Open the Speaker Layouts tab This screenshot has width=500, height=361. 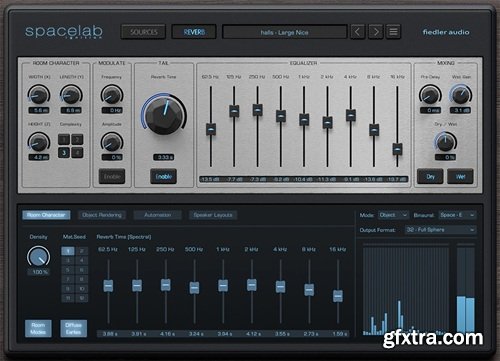(x=213, y=215)
